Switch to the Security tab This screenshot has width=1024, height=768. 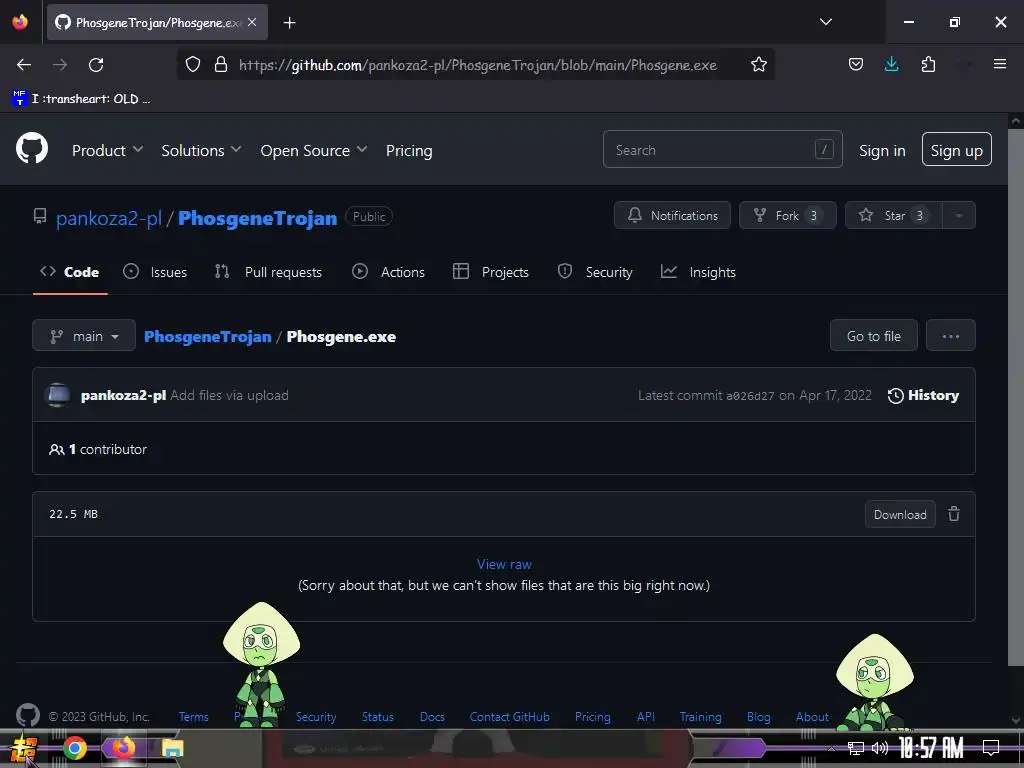595,272
